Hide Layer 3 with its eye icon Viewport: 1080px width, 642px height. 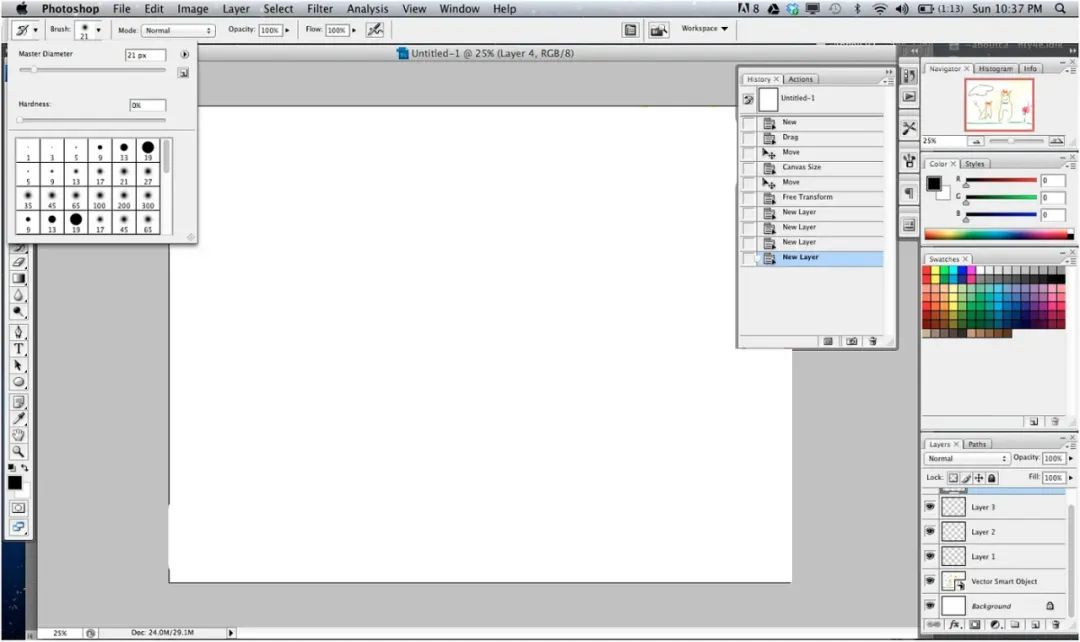click(930, 506)
